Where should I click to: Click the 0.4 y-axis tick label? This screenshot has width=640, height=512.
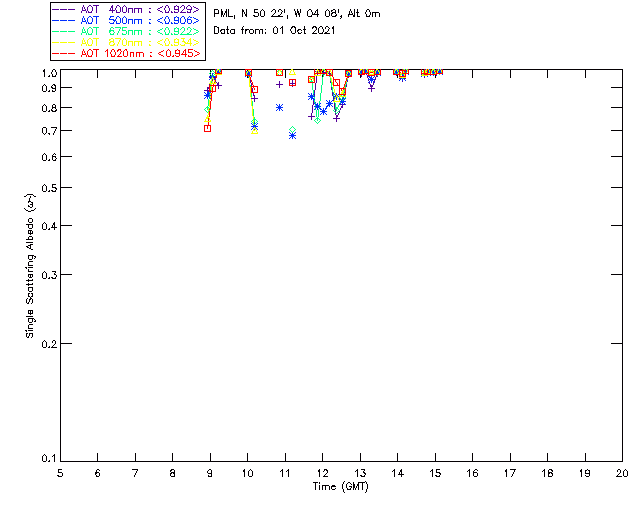(x=49, y=226)
